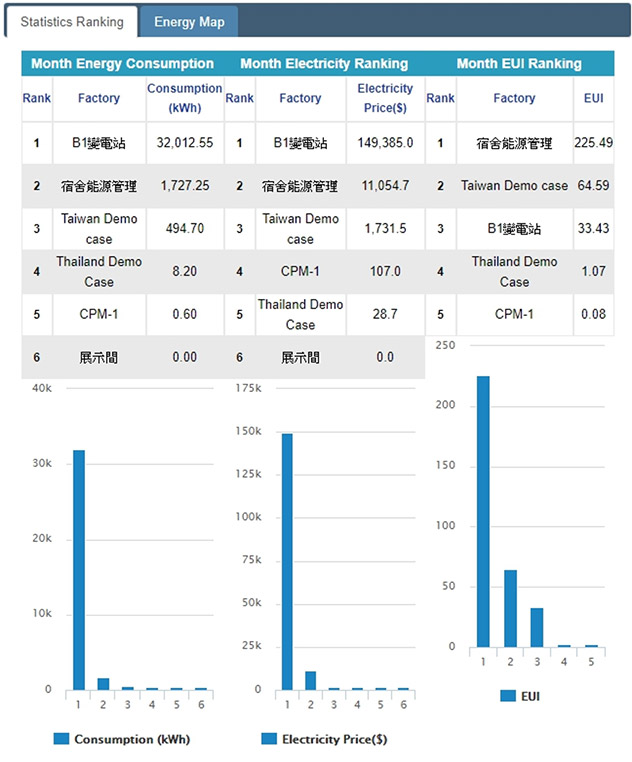Select the 8.20 consumption value
Viewport: 632px width, 762px height.
[x=185, y=271]
